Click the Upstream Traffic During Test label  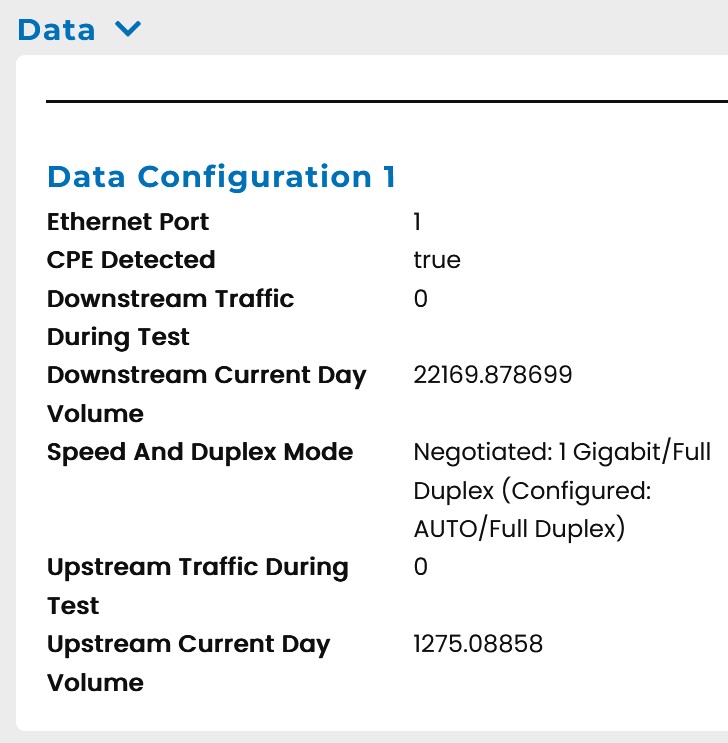click(x=197, y=586)
